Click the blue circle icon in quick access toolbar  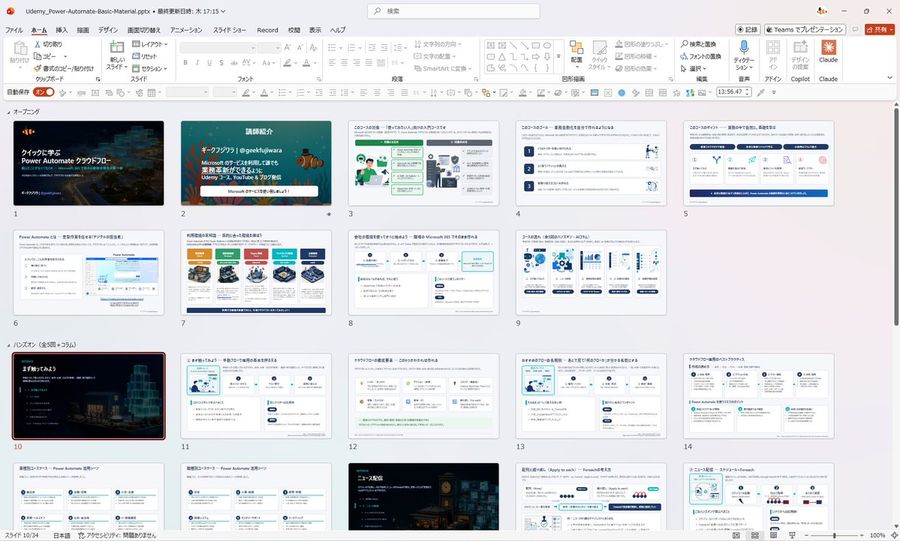(x=621, y=92)
